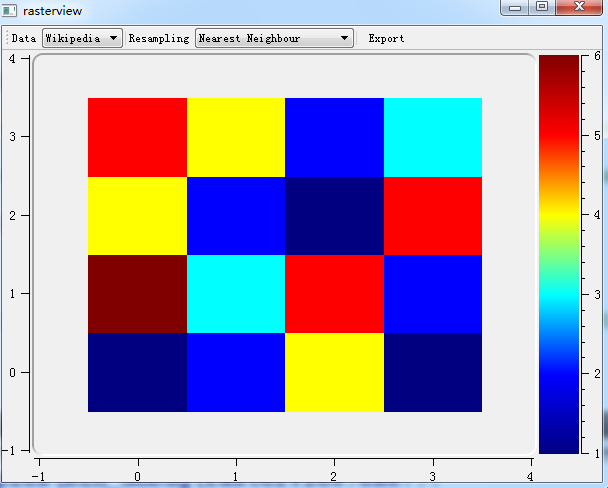Minimize the rasterview window
This screenshot has height=488, width=608.
point(516,8)
